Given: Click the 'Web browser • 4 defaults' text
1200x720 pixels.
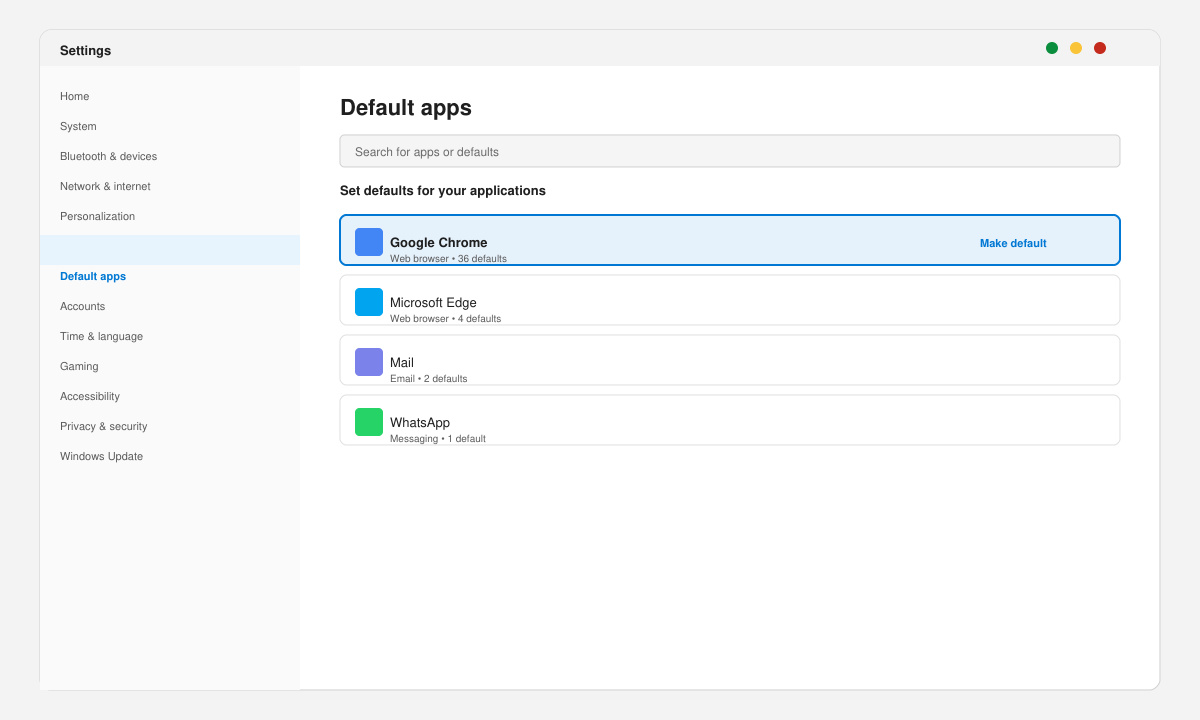Looking at the screenshot, I should [x=445, y=319].
